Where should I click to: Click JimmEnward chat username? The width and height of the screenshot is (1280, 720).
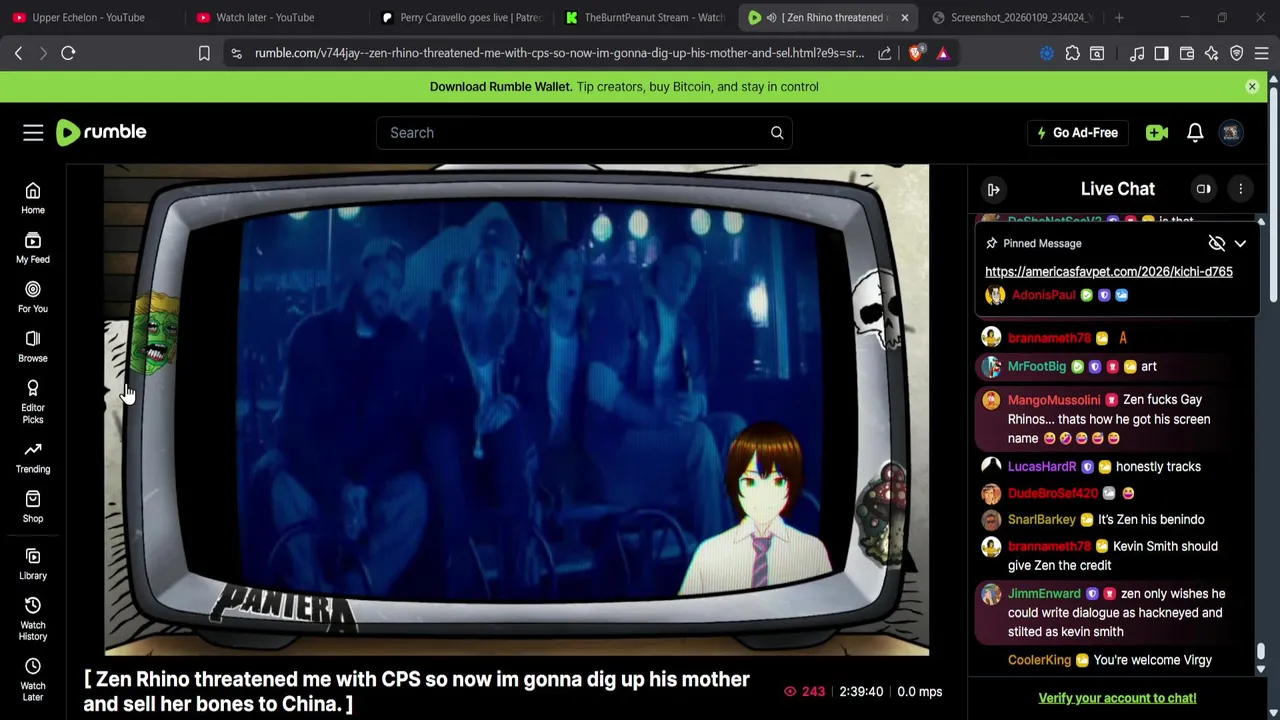point(1044,593)
